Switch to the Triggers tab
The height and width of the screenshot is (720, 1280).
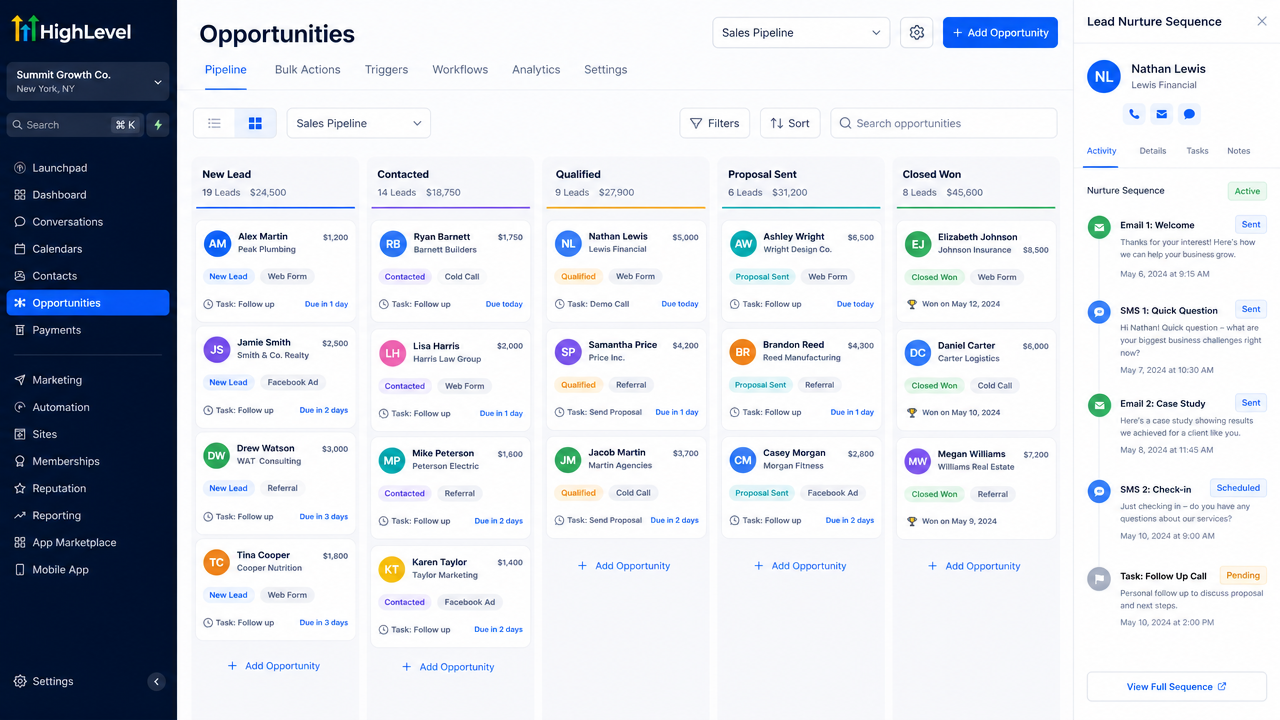(386, 70)
